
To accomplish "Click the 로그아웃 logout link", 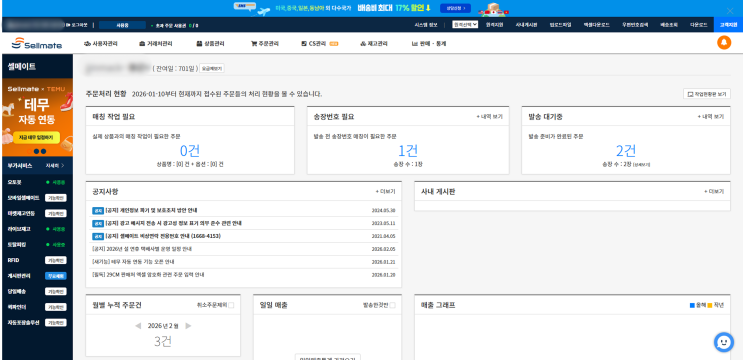I will (x=78, y=25).
